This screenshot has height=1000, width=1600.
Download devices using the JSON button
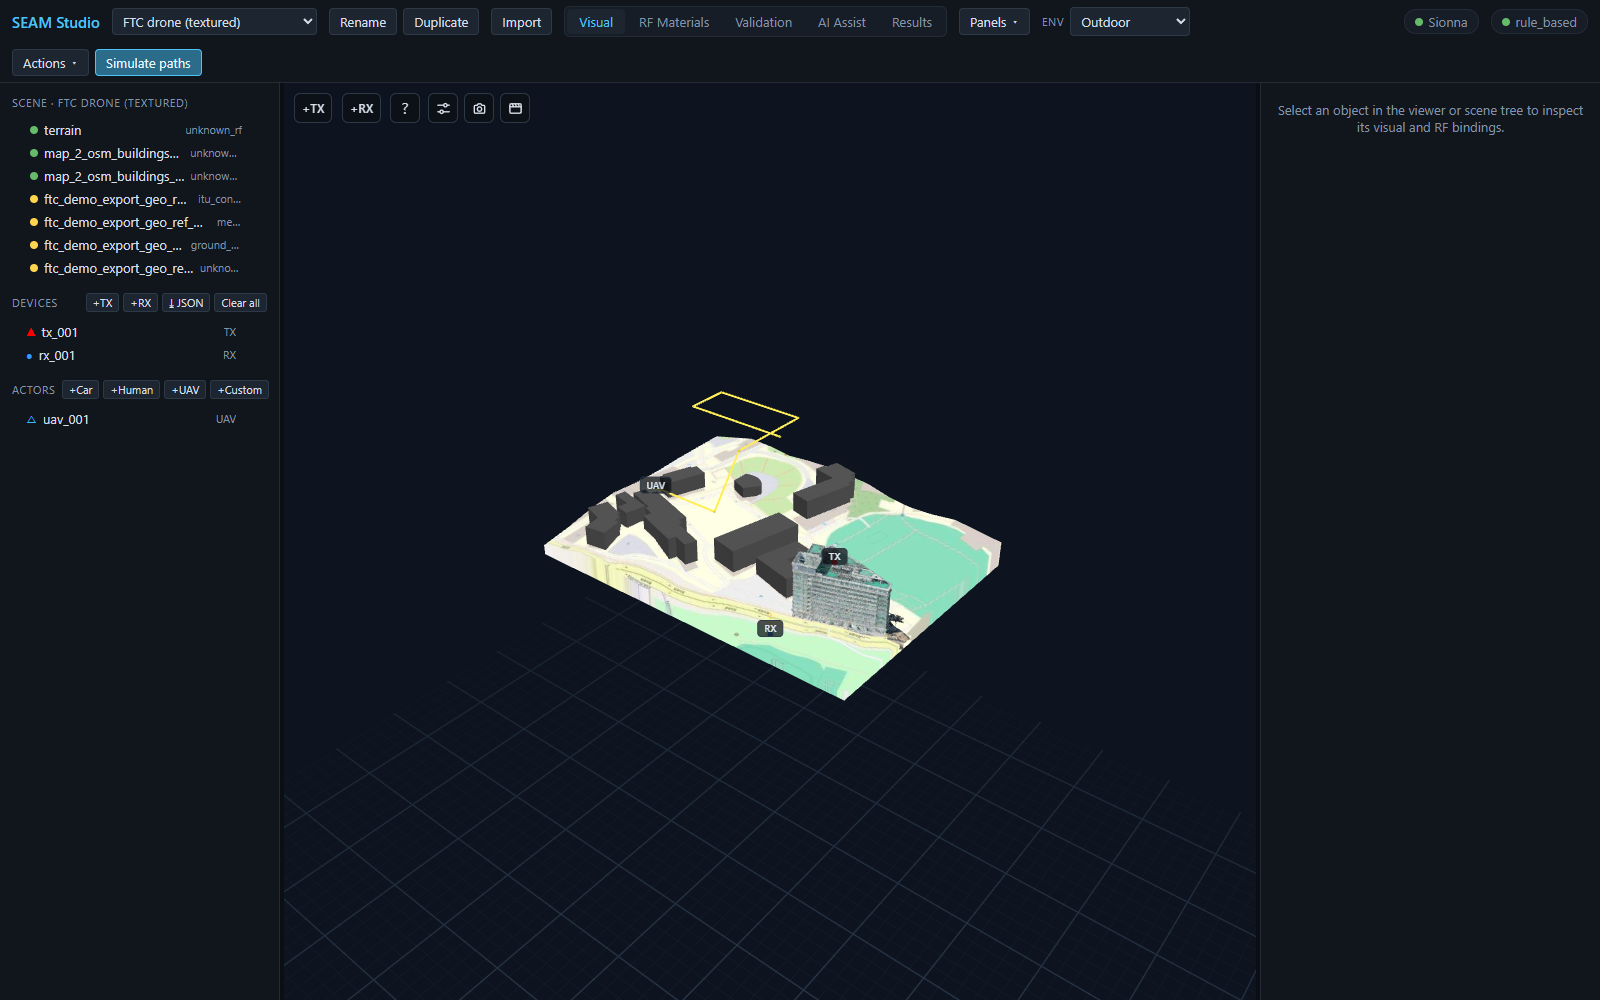coord(186,303)
